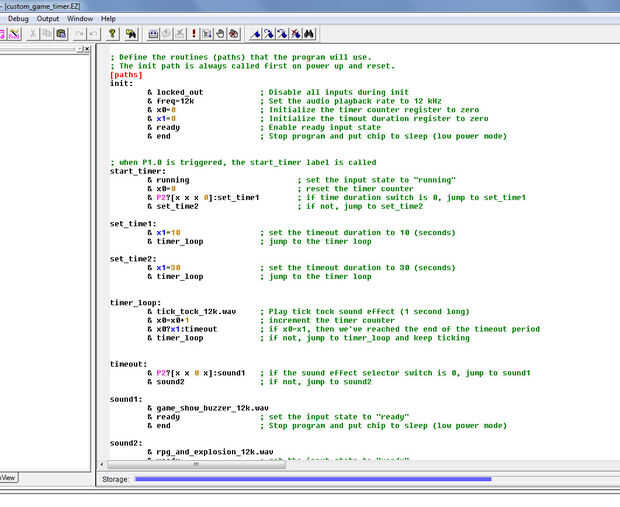Click the 'Define the routines (paths)' comment
The height and width of the screenshot is (507, 620).
[x=241, y=57]
